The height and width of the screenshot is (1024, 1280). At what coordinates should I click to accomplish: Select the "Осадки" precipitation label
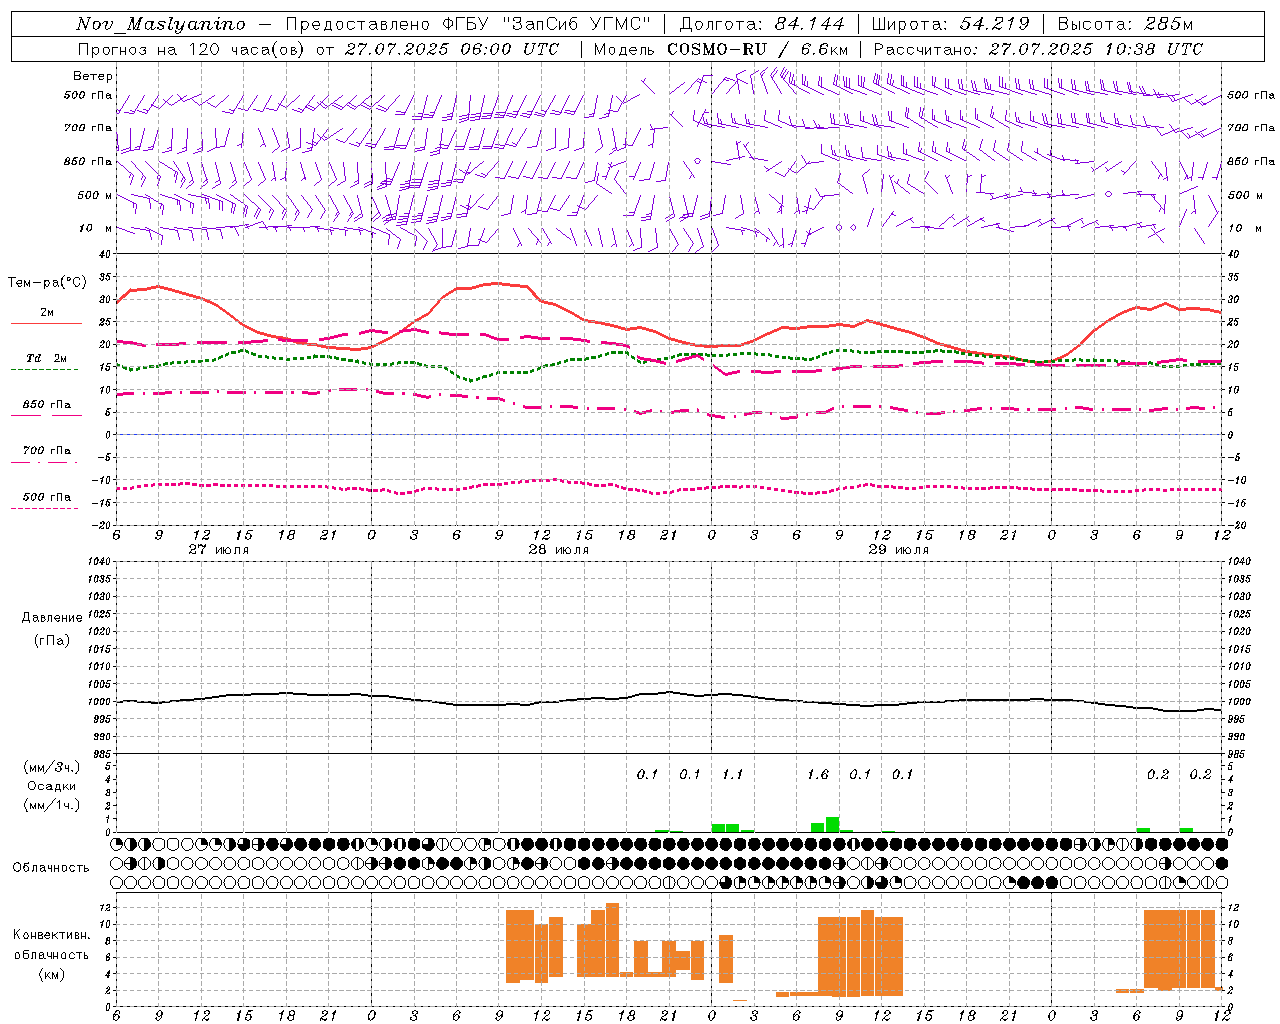coord(51,786)
